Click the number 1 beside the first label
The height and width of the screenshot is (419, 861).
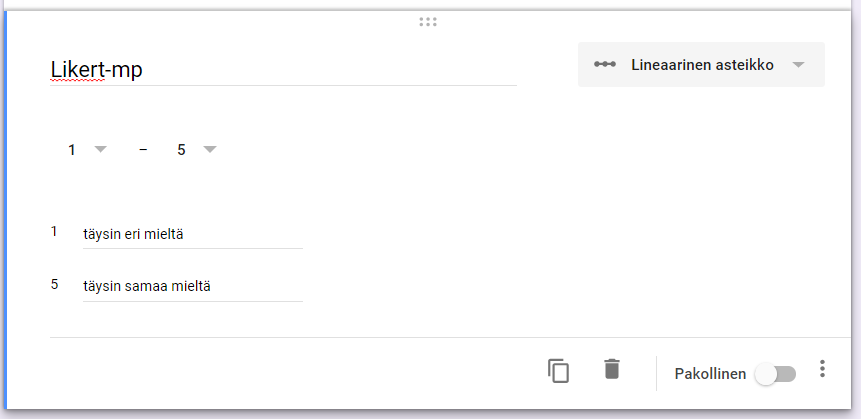pyautogui.click(x=55, y=232)
